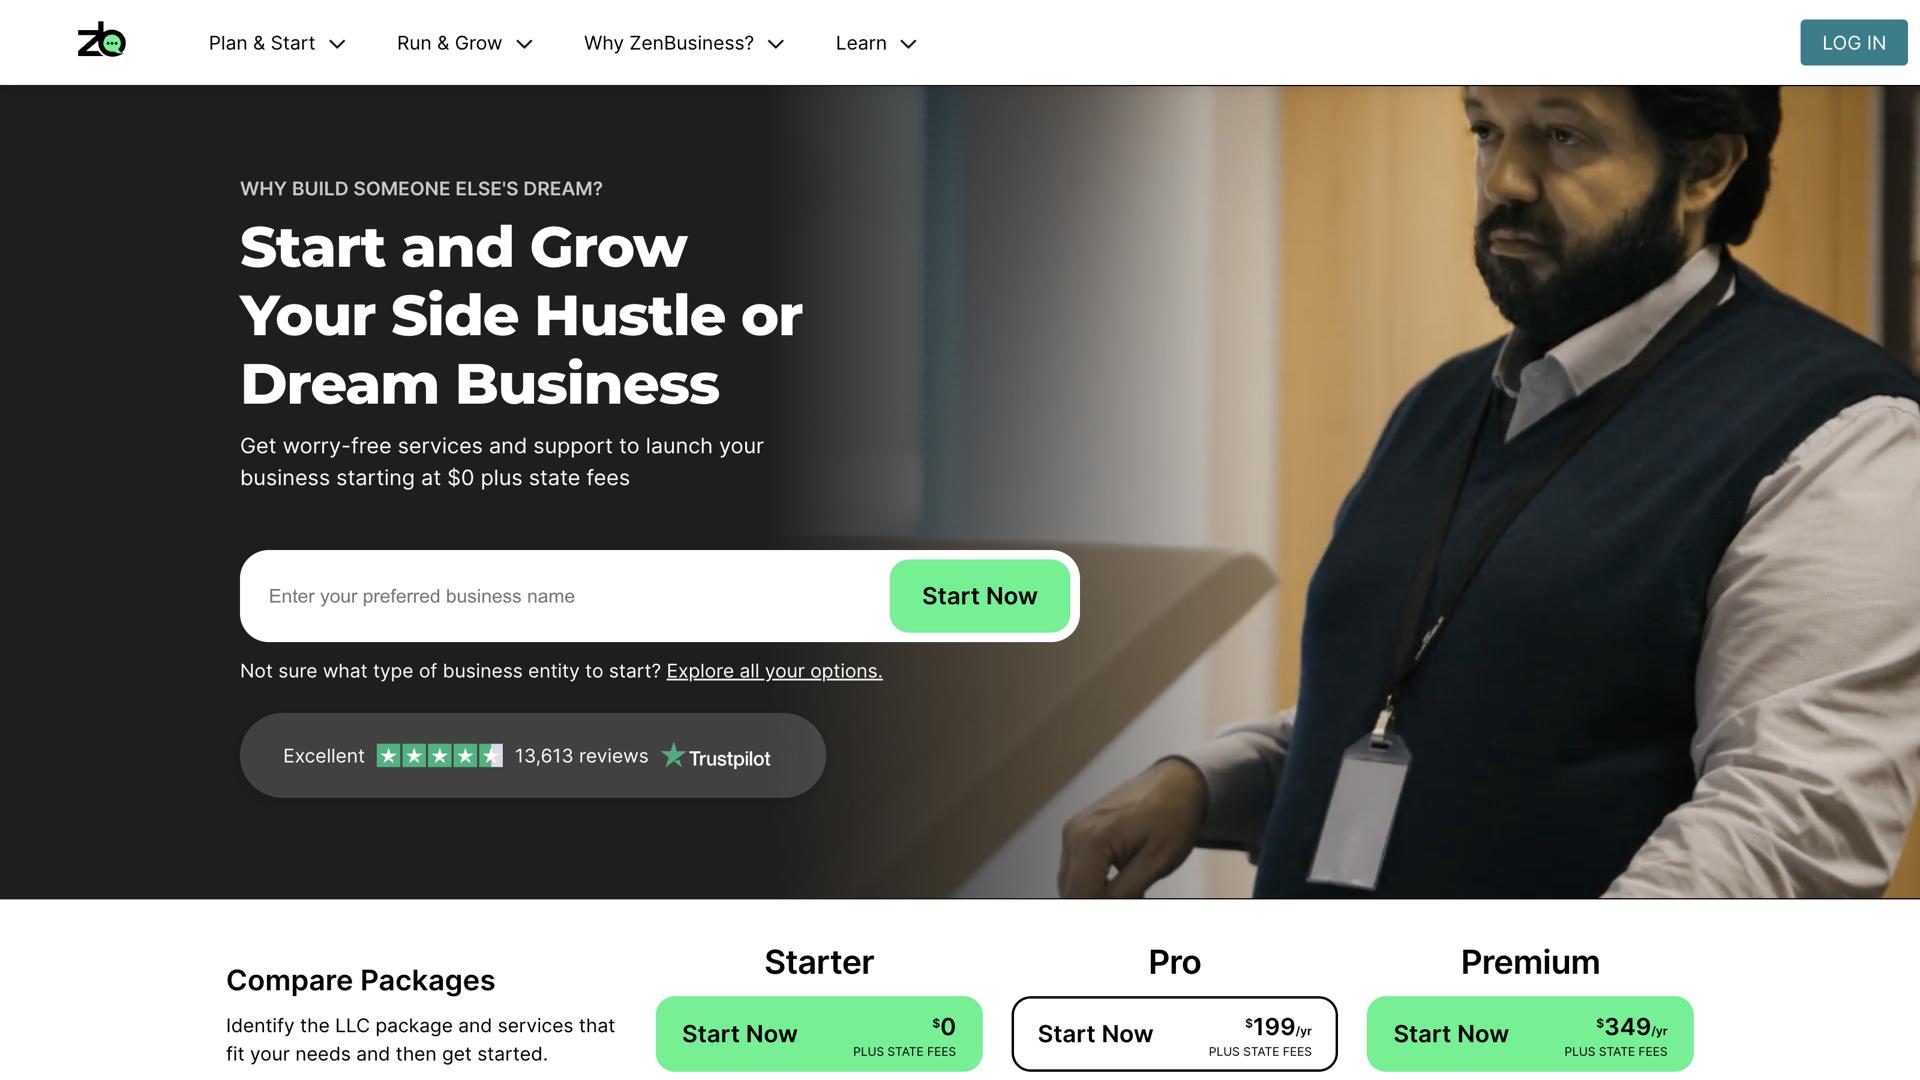
Task: Open the Run & Grow menu
Action: pyautogui.click(x=449, y=43)
